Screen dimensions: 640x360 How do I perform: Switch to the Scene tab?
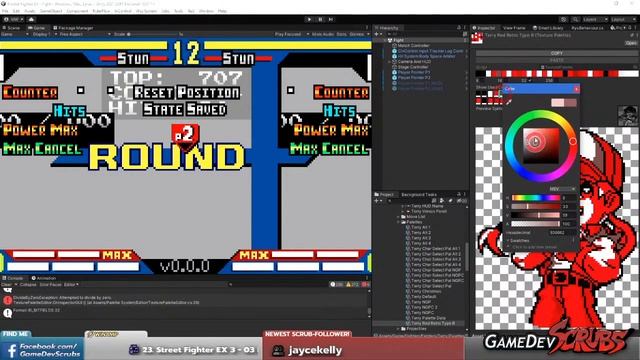pyautogui.click(x=11, y=28)
